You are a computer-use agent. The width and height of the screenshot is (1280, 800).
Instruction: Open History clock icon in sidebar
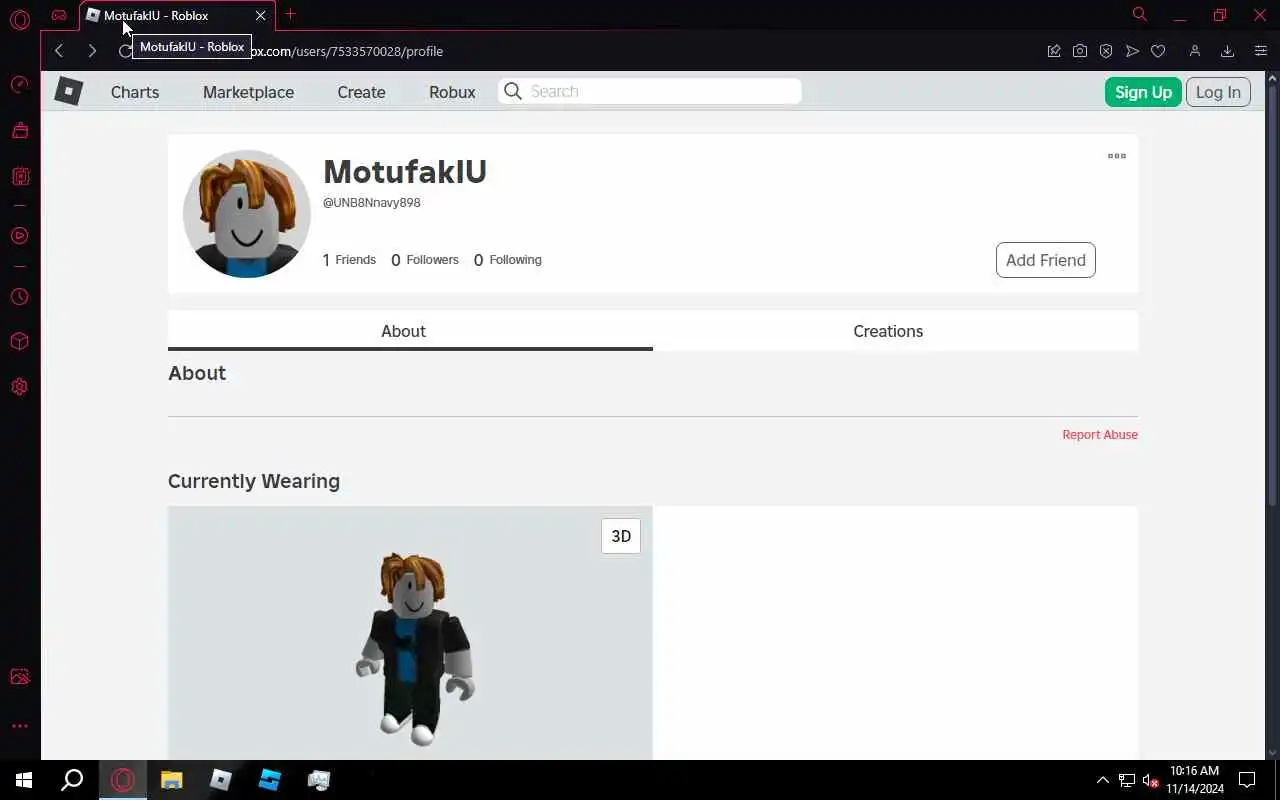[19, 297]
